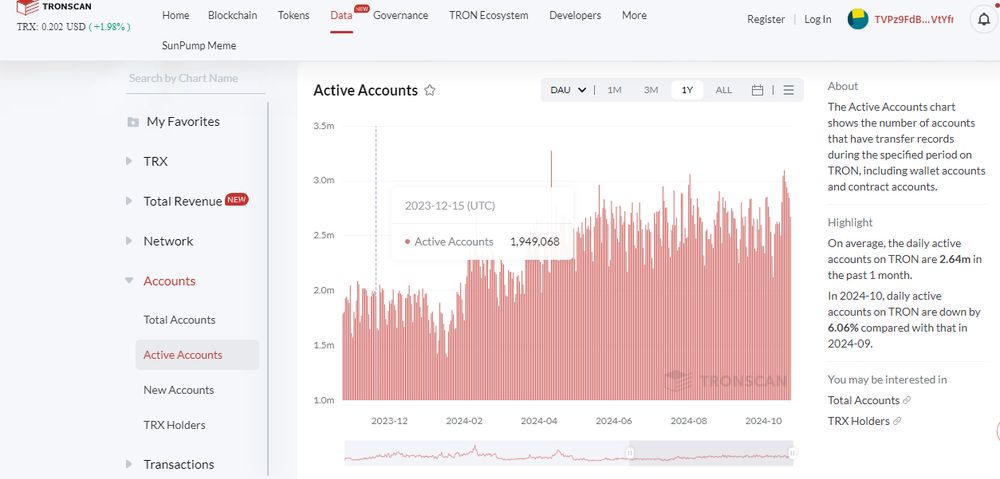Click Total Revenue sidebar label
The width and height of the screenshot is (1000, 479).
coord(183,202)
